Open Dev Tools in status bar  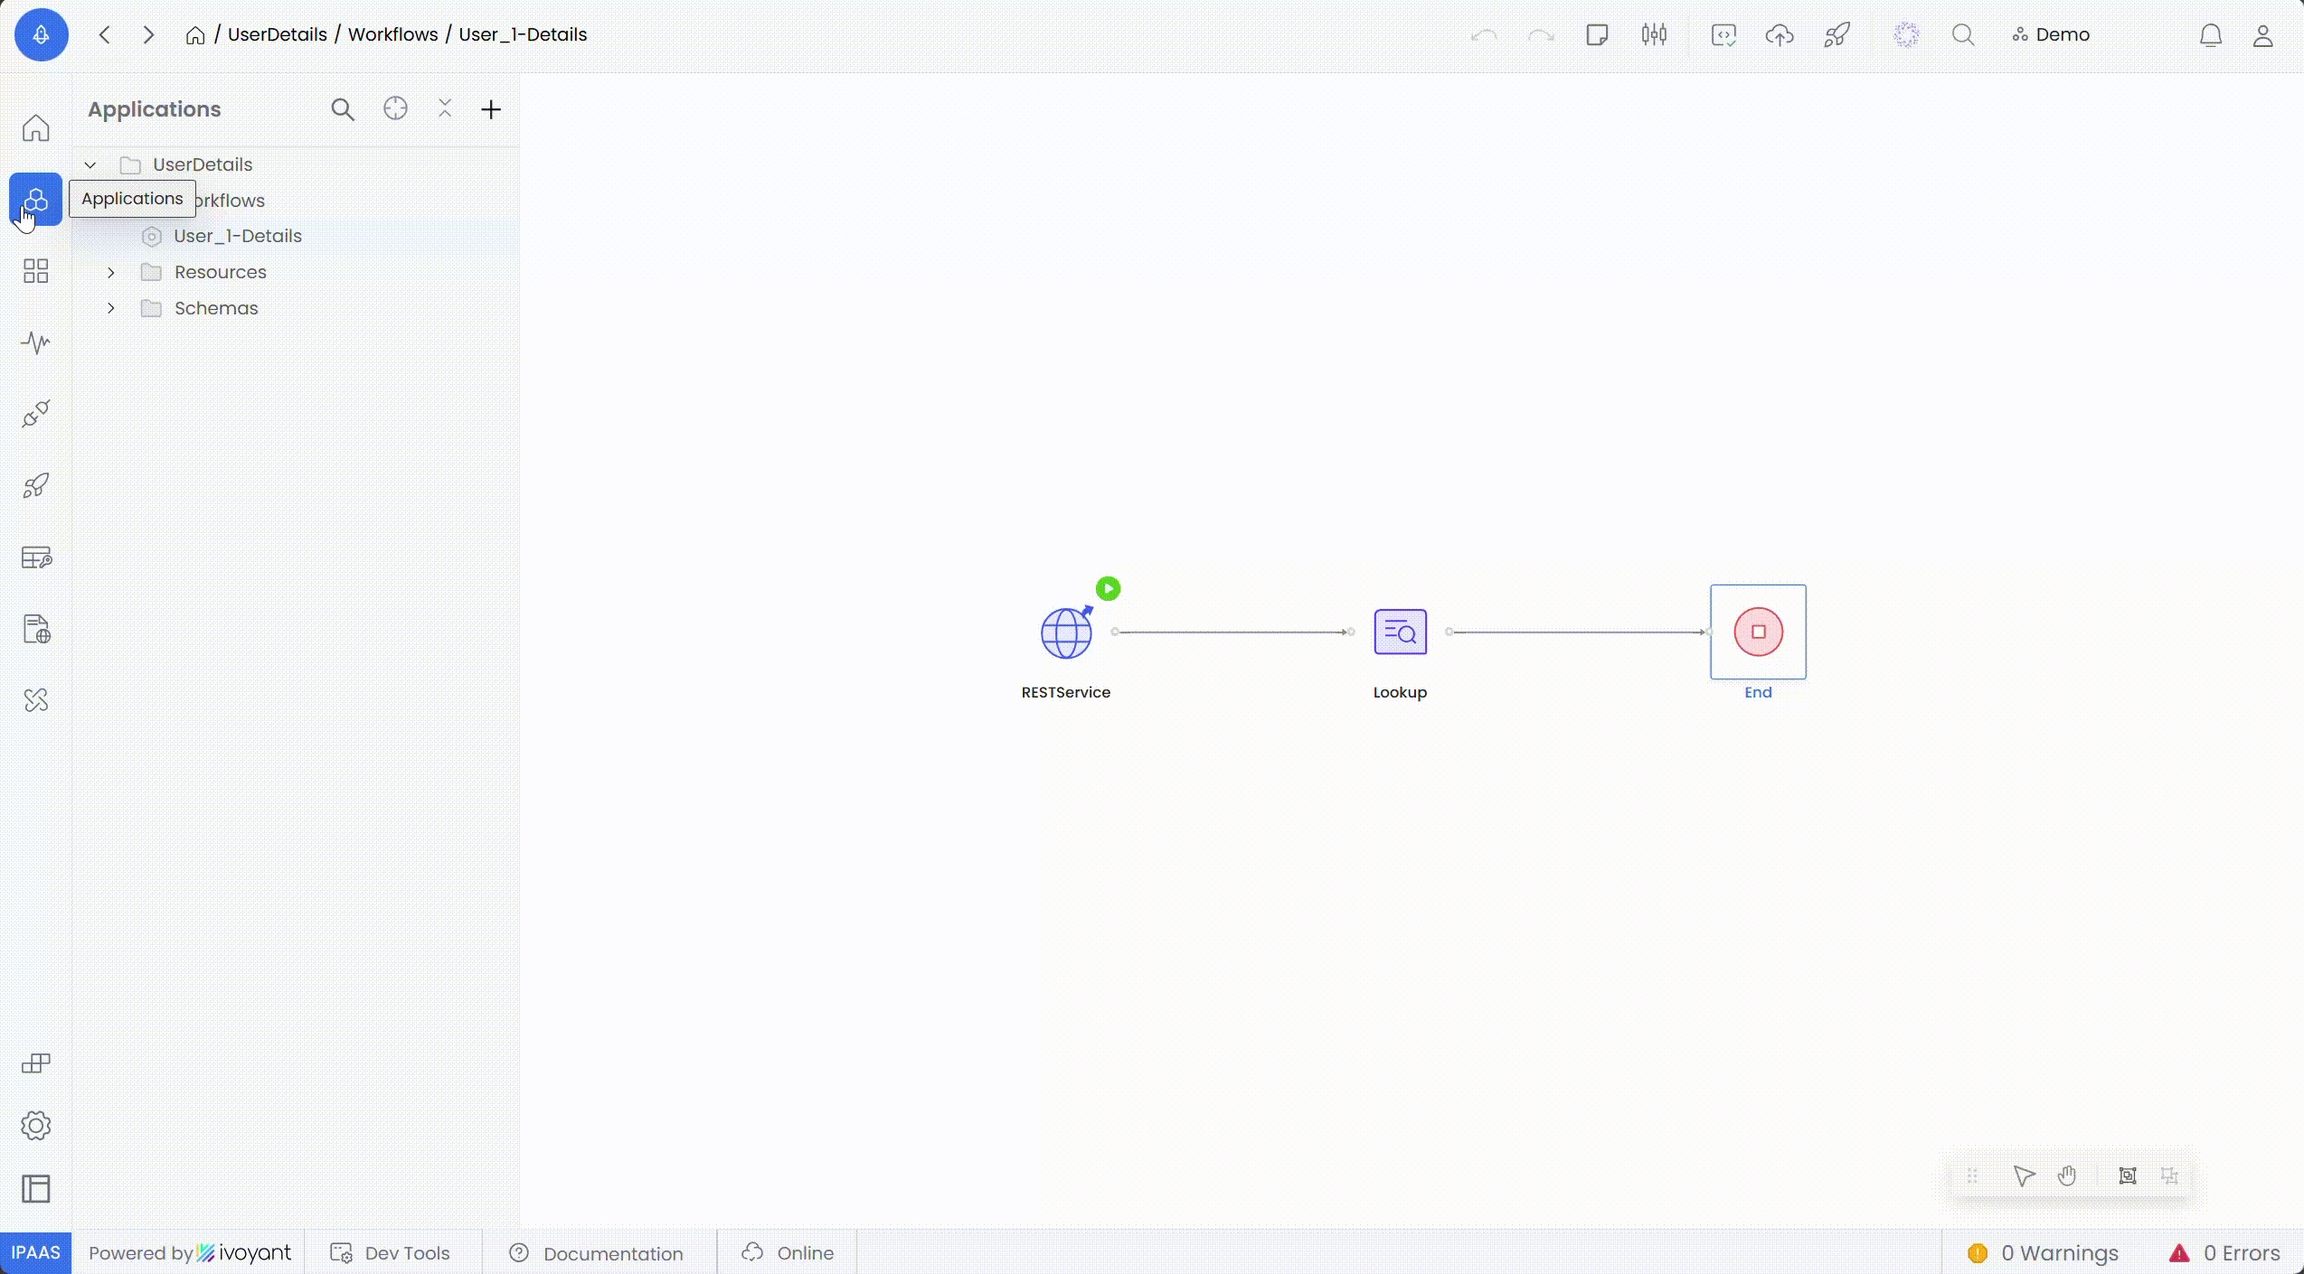(391, 1253)
